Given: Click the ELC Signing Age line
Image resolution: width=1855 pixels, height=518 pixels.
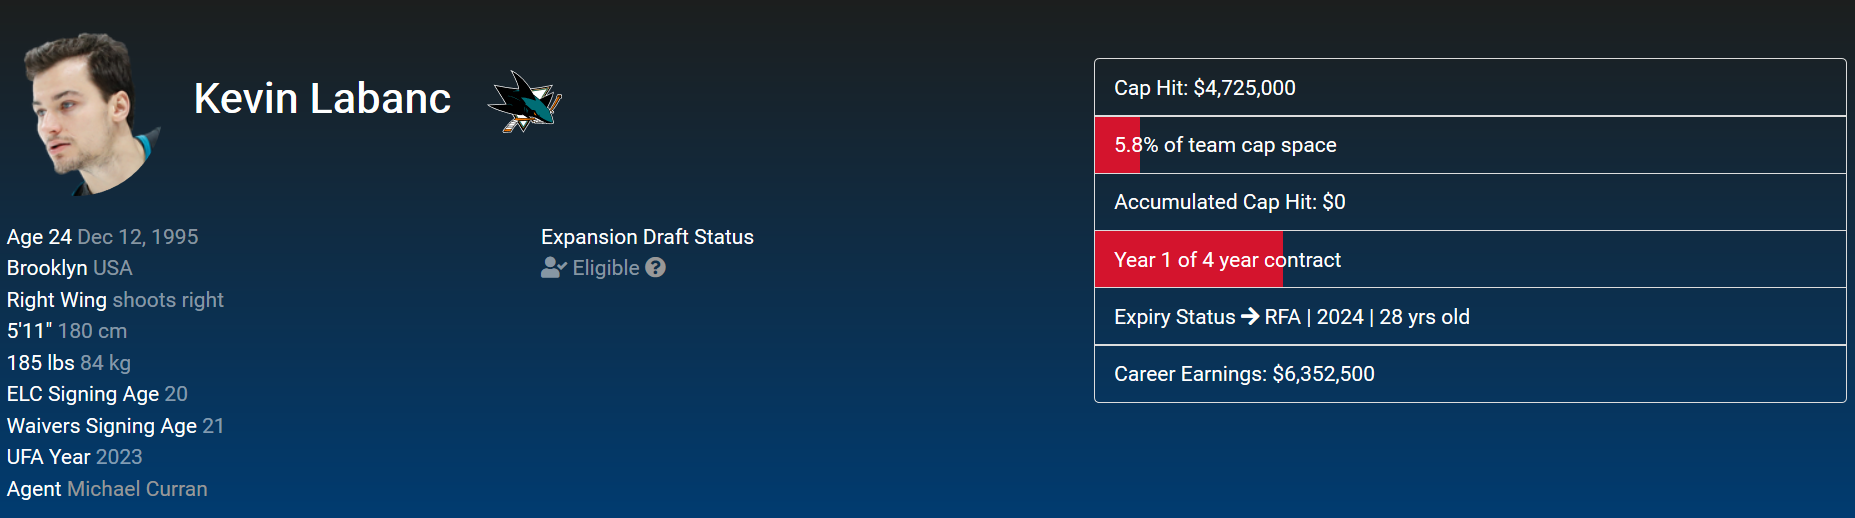Looking at the screenshot, I should (x=97, y=394).
